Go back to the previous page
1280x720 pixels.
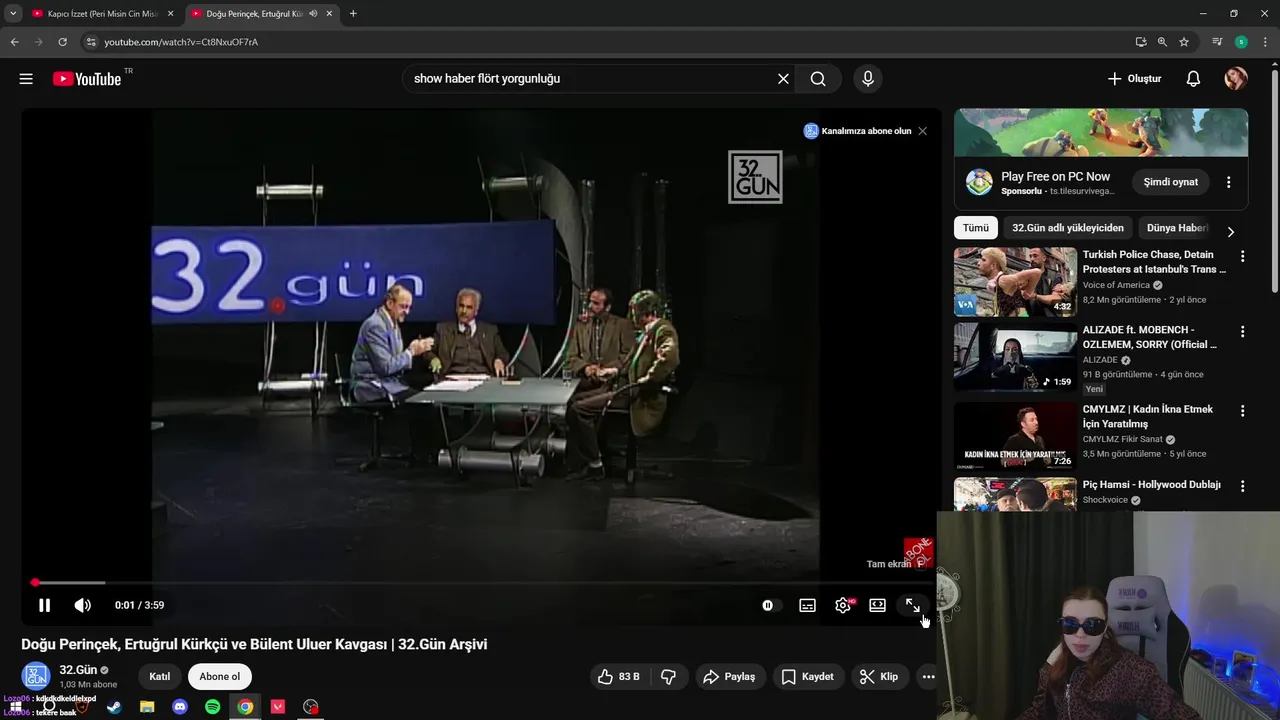coord(14,42)
